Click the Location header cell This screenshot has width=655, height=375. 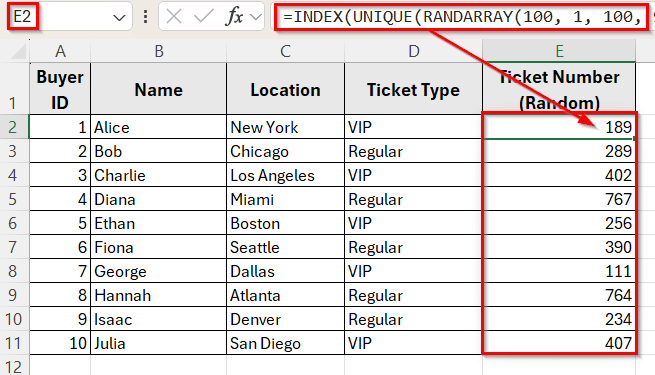pos(285,89)
